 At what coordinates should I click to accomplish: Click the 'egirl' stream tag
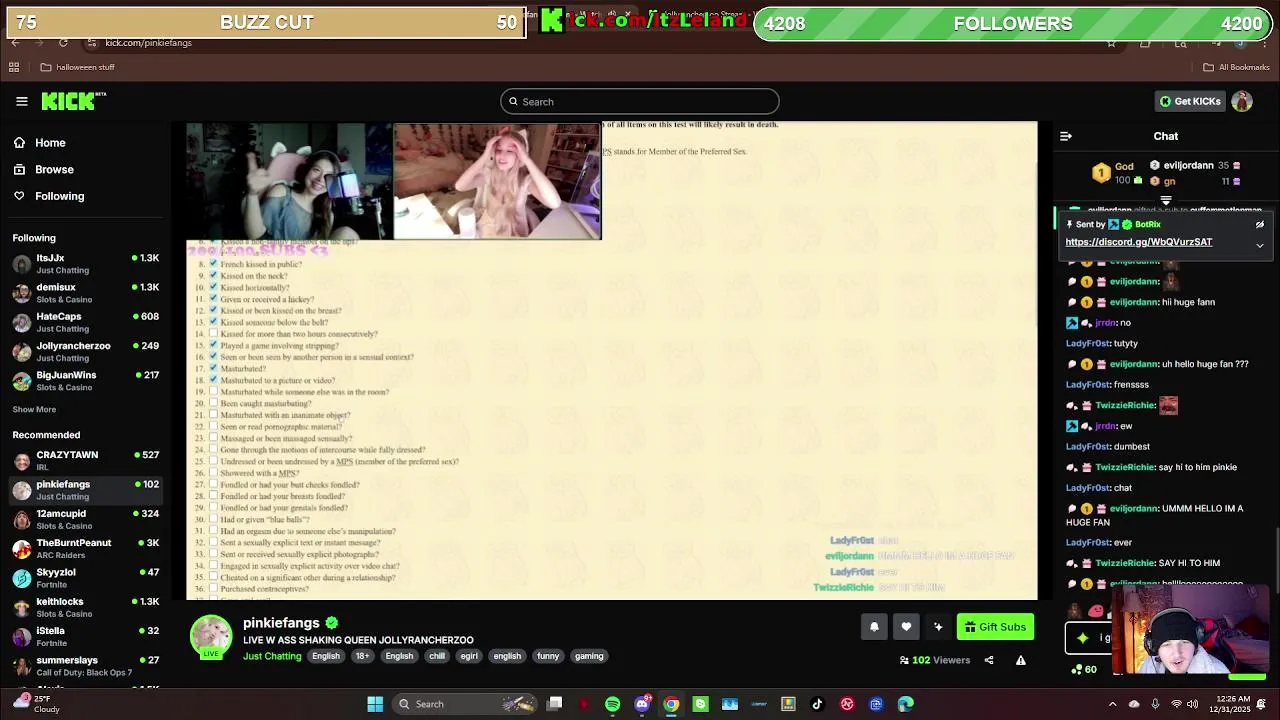[469, 656]
